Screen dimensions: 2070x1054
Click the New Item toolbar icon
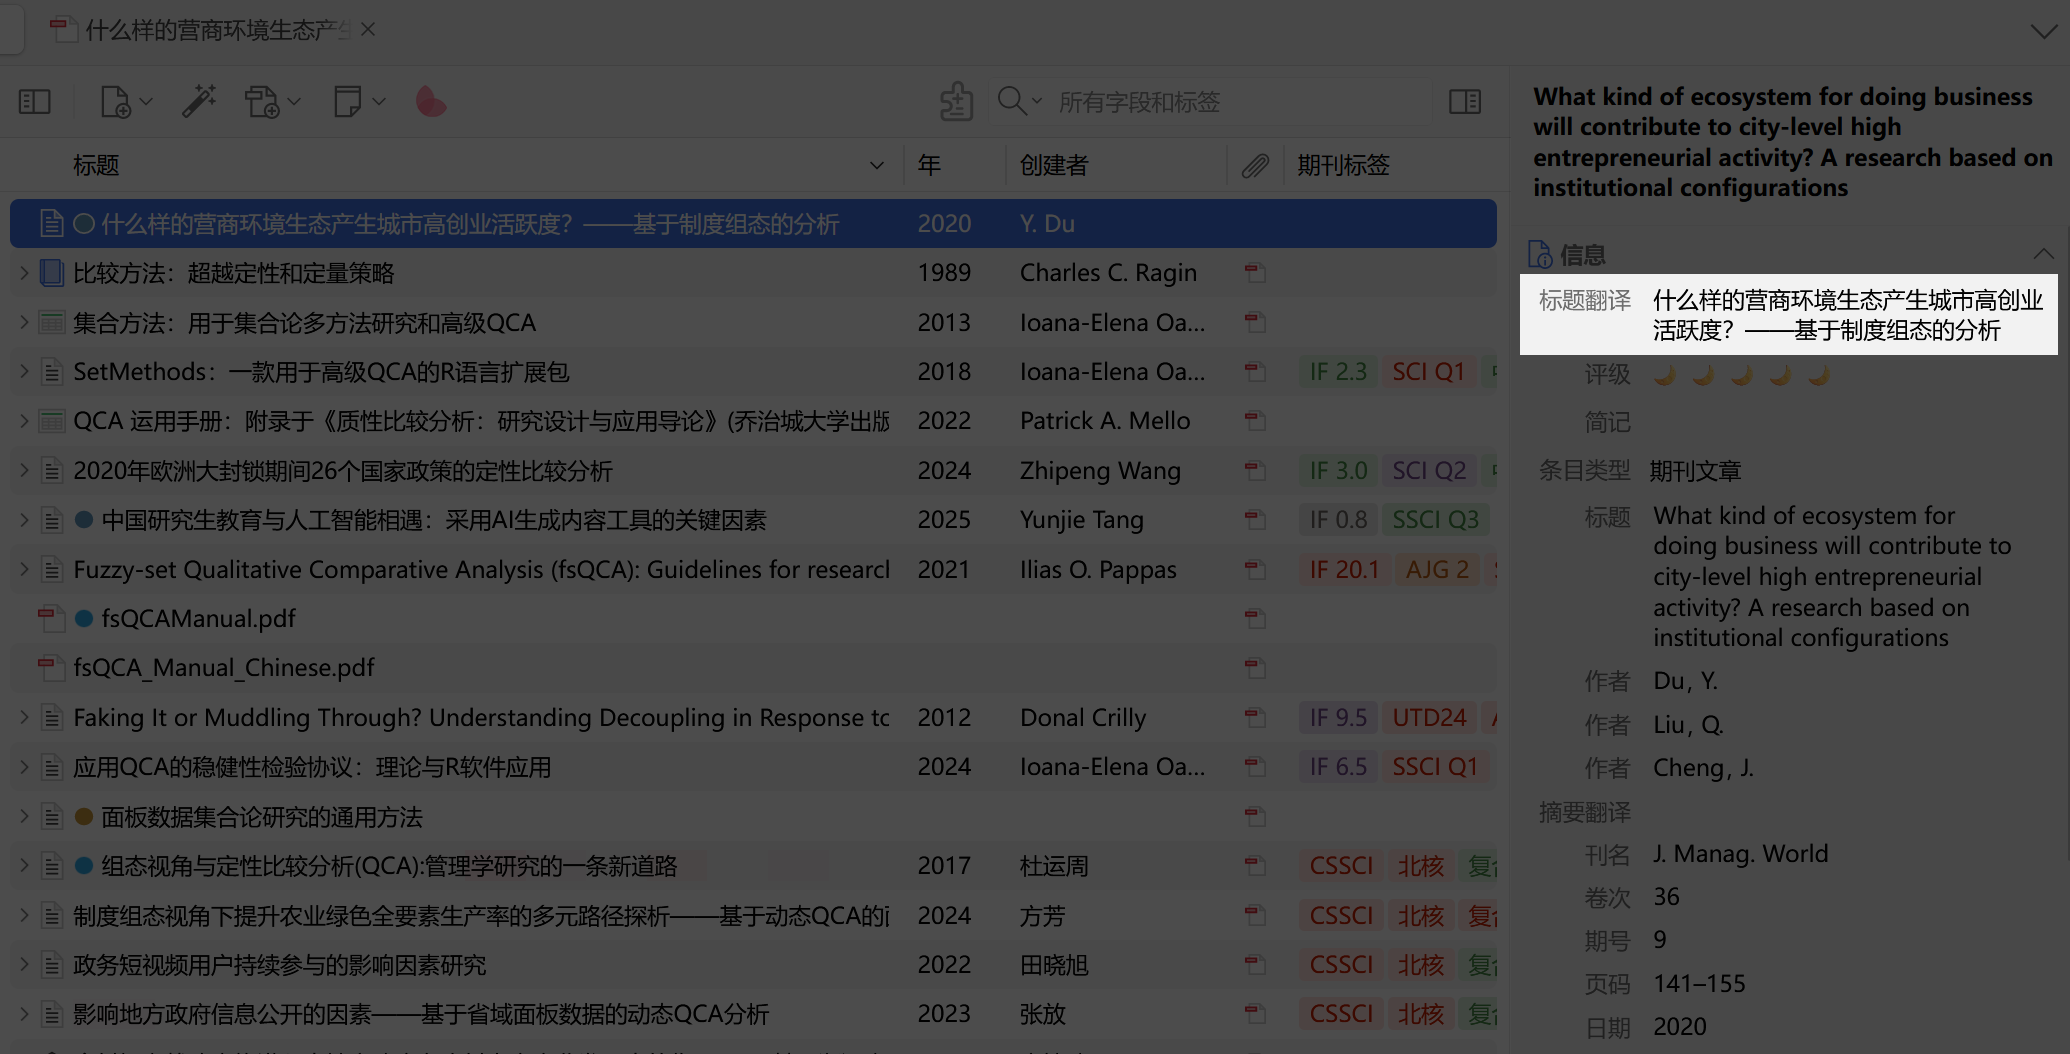point(116,102)
